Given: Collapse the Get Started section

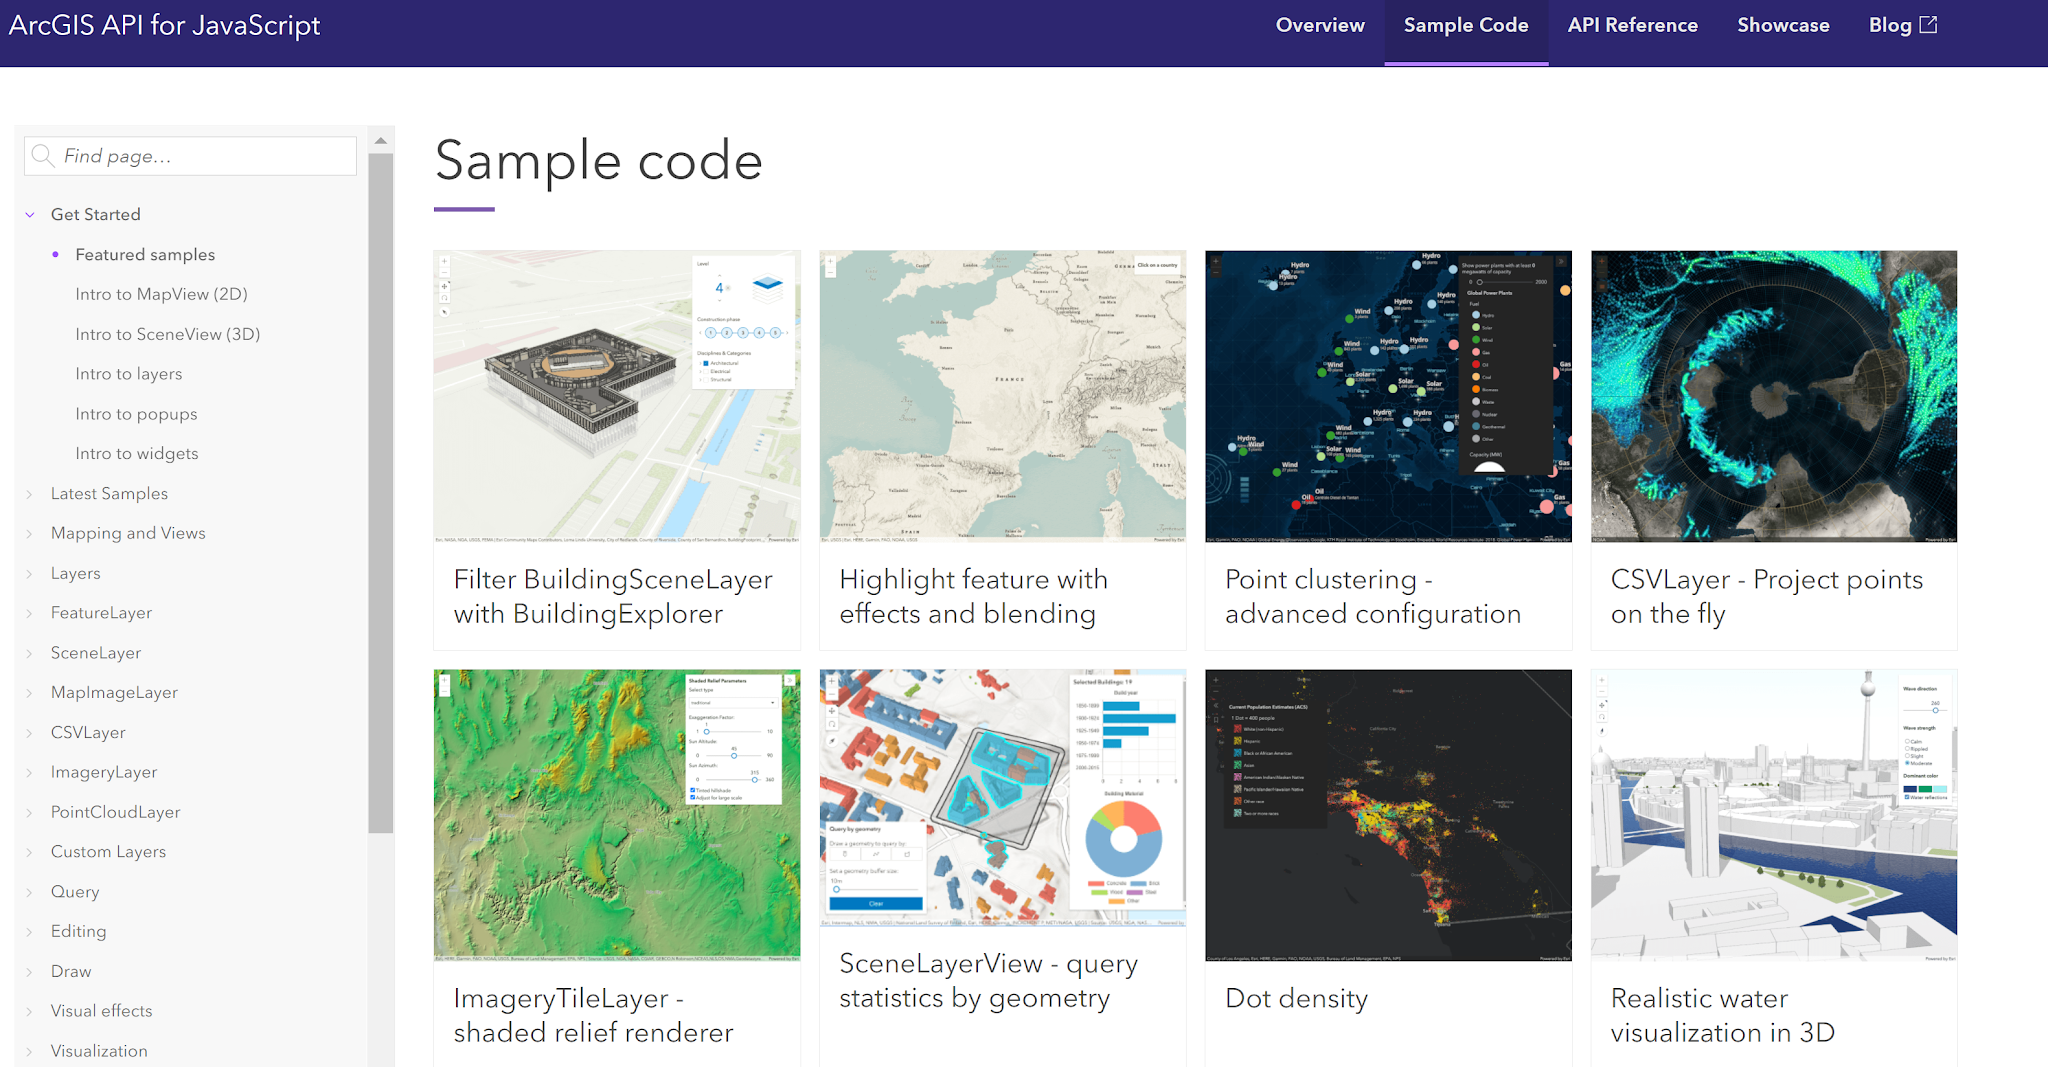Looking at the screenshot, I should click(30, 214).
